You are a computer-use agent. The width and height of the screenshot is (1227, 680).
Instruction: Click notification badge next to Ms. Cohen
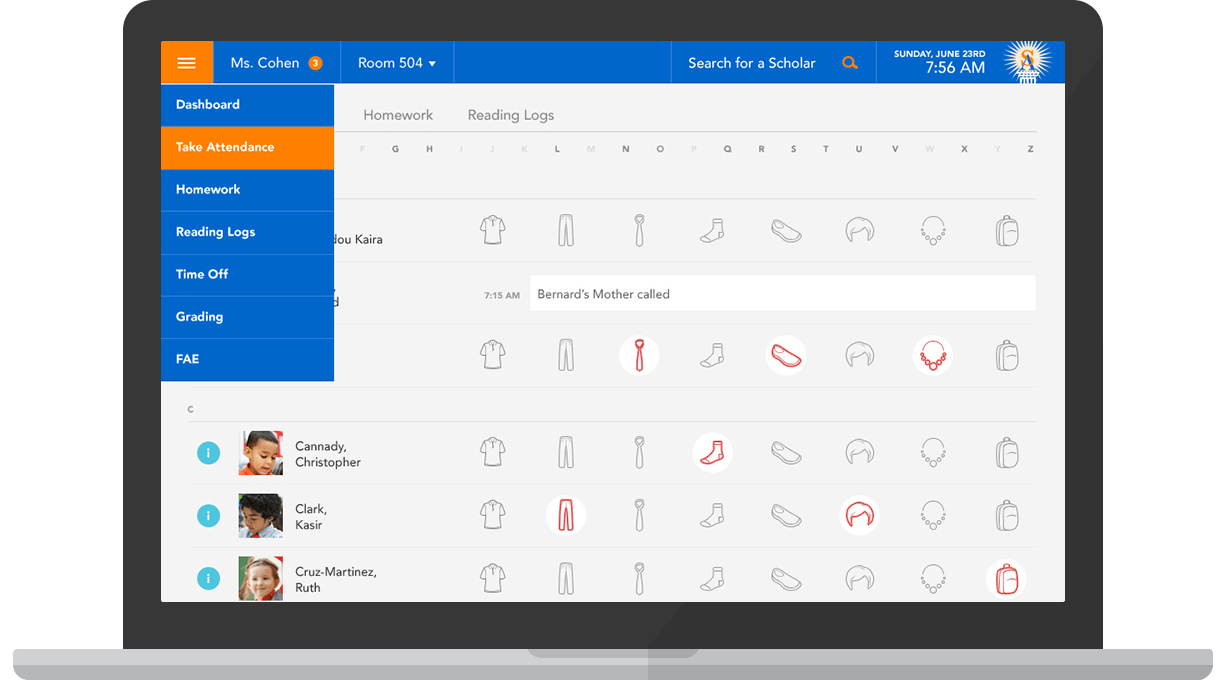click(x=315, y=63)
